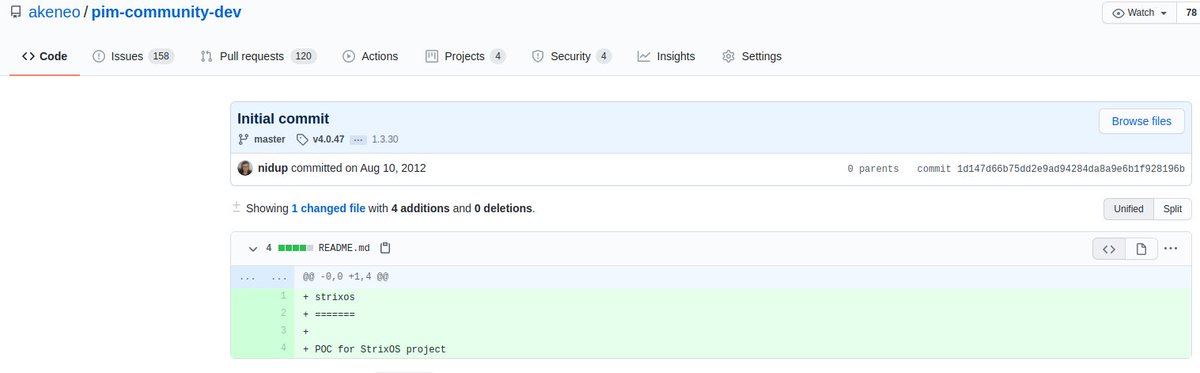
Task: Click the Initial commit title
Action: [x=283, y=118]
